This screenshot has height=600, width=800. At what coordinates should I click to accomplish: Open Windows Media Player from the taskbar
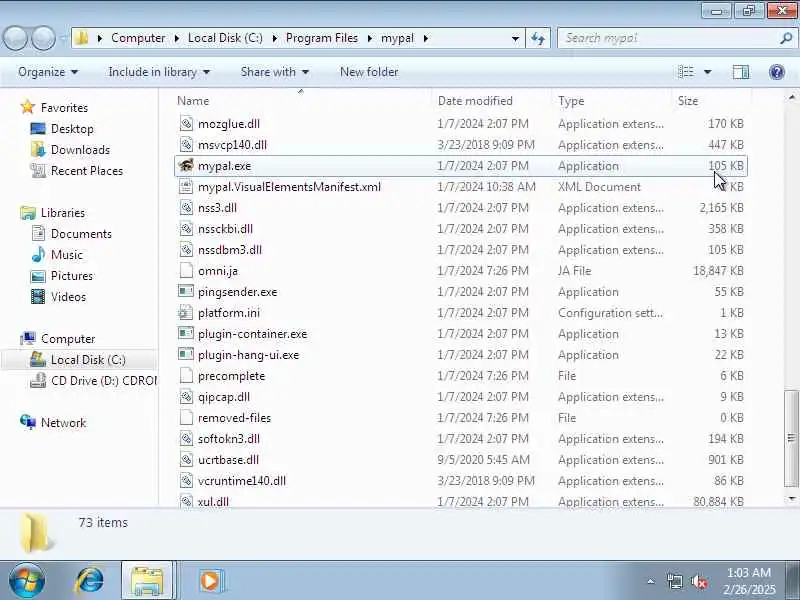coord(210,581)
